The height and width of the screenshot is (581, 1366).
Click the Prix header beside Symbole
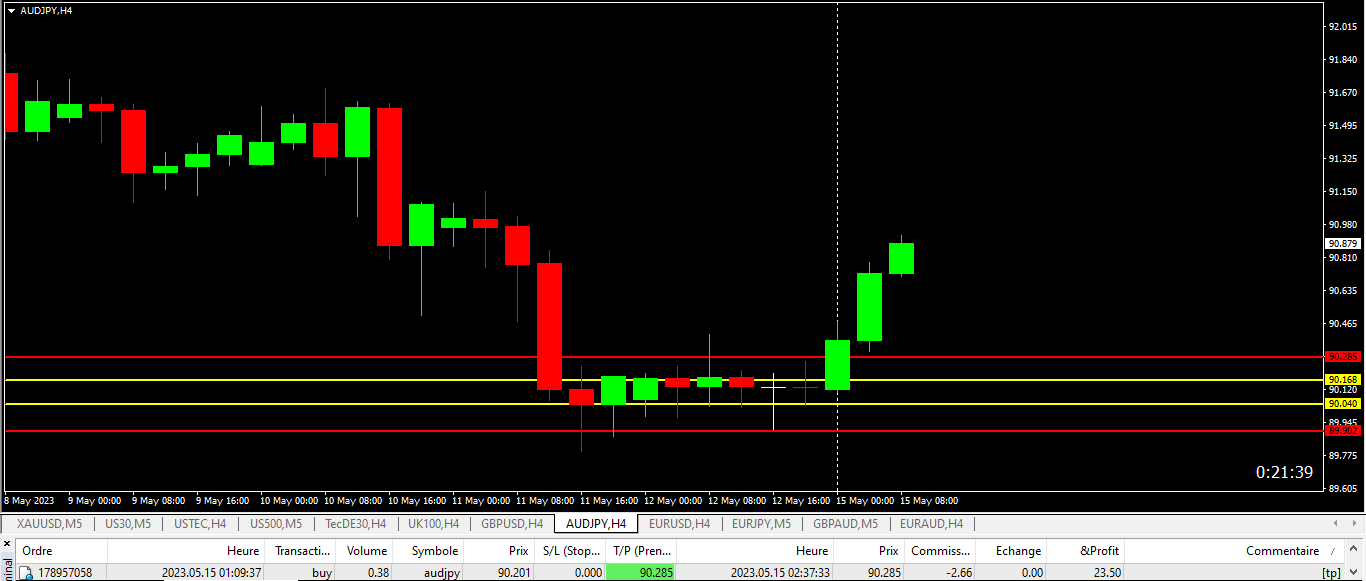[500, 551]
